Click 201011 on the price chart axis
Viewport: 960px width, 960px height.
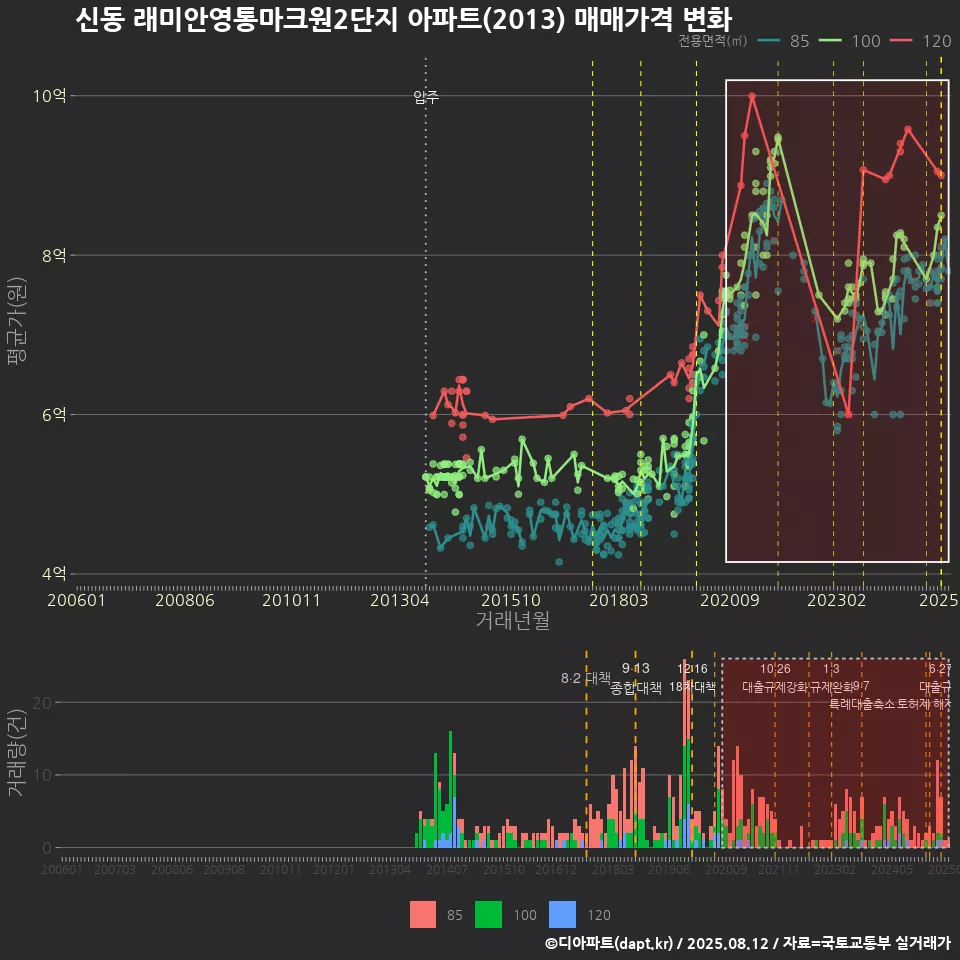click(291, 600)
